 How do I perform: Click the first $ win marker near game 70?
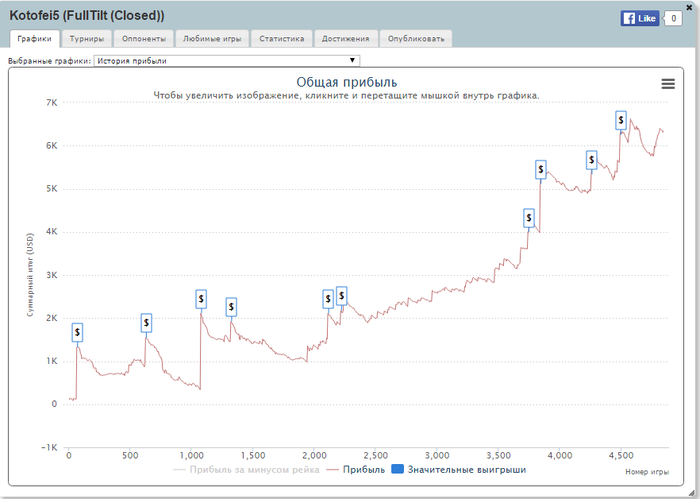coord(77,333)
